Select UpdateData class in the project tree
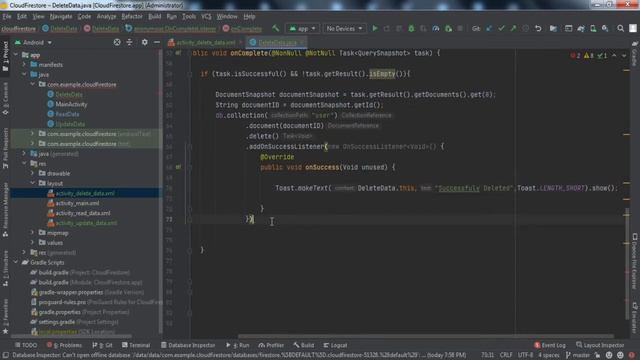The image size is (640, 360). coord(70,124)
